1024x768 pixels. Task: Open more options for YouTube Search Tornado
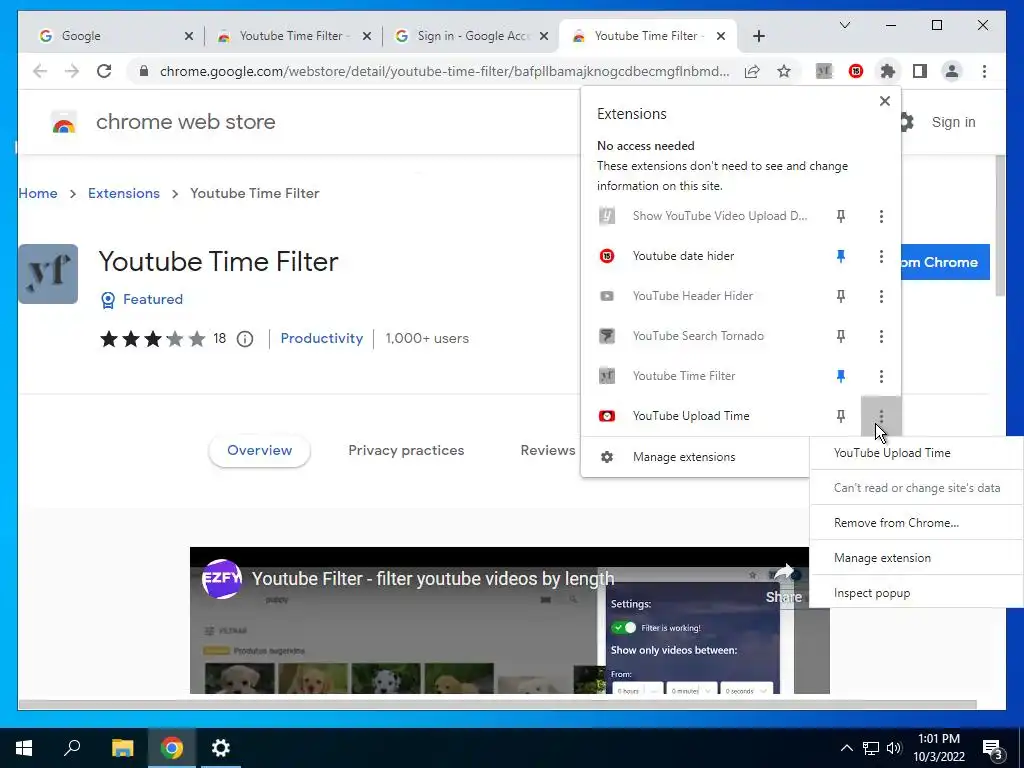point(881,336)
